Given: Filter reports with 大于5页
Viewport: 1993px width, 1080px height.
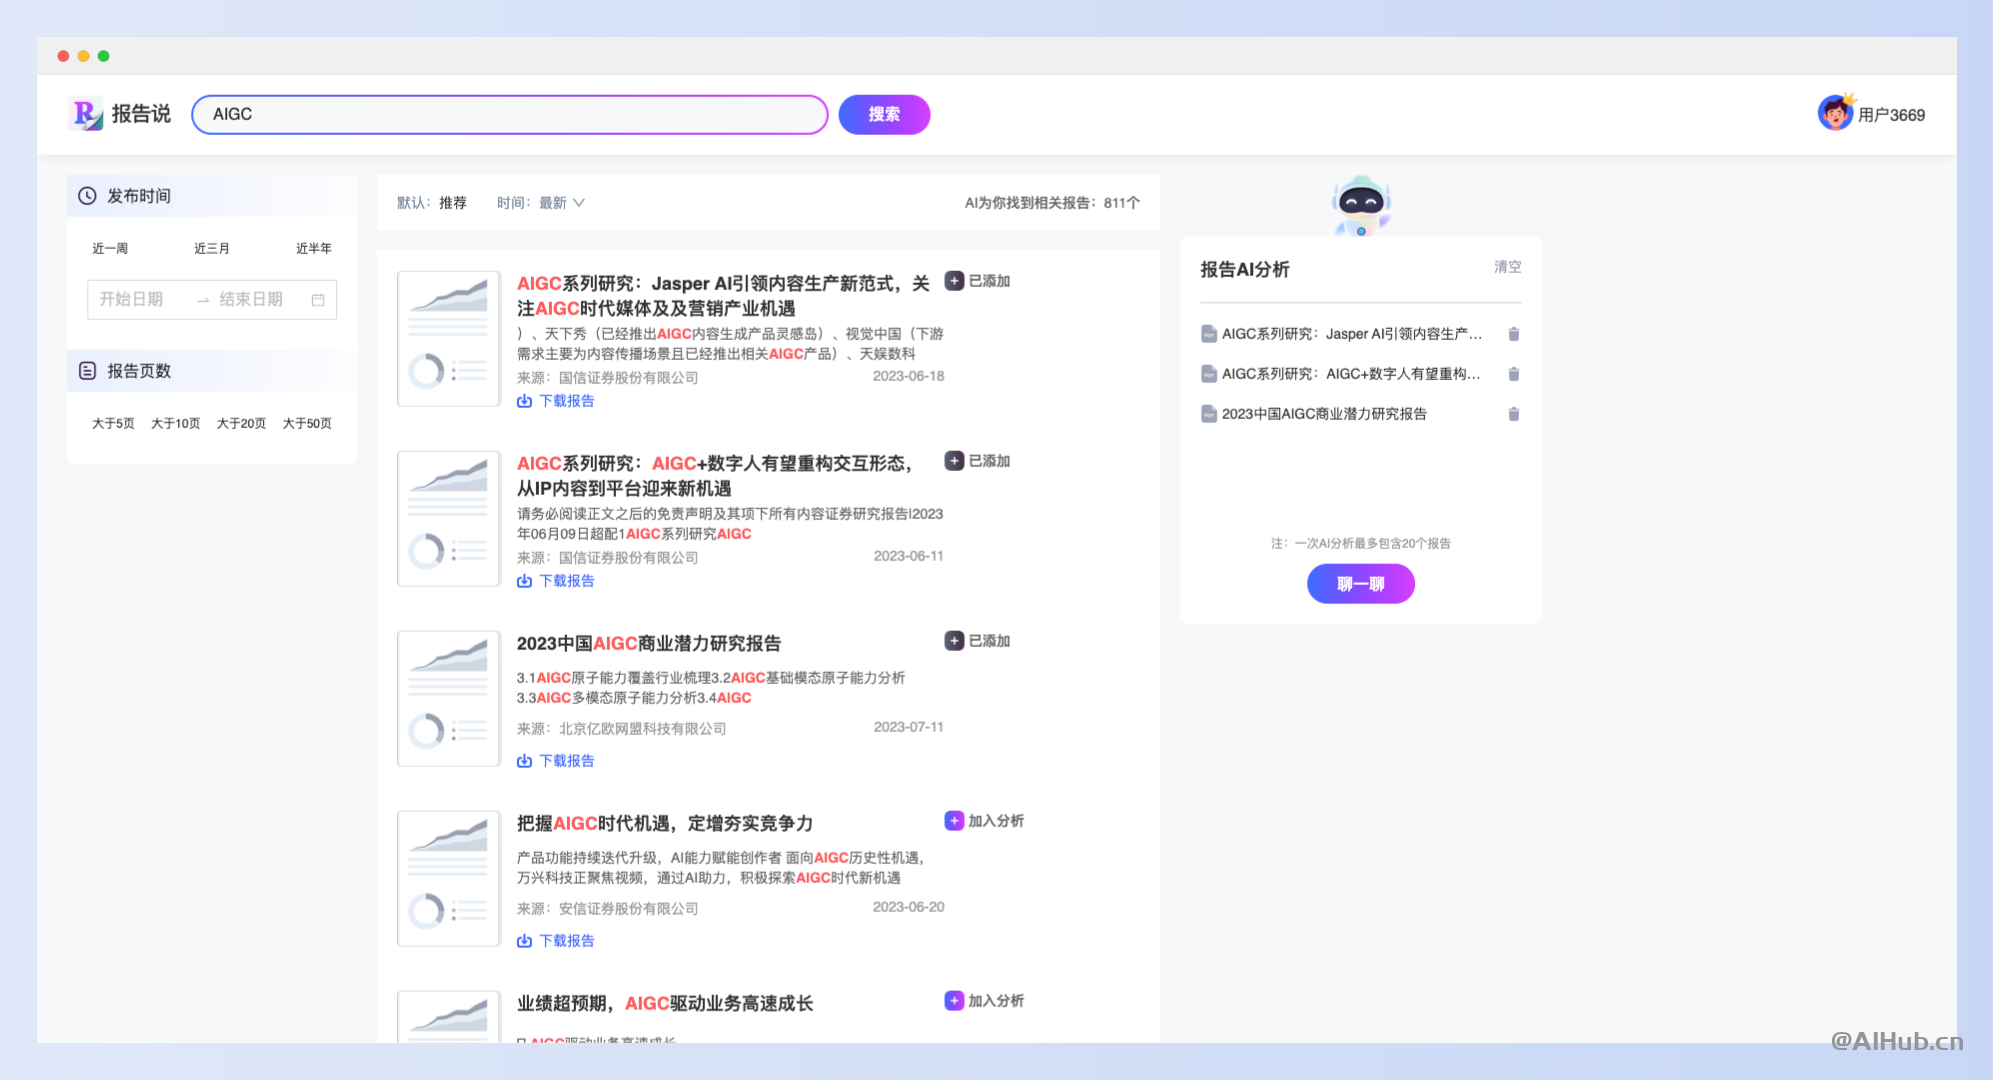Looking at the screenshot, I should coord(113,423).
